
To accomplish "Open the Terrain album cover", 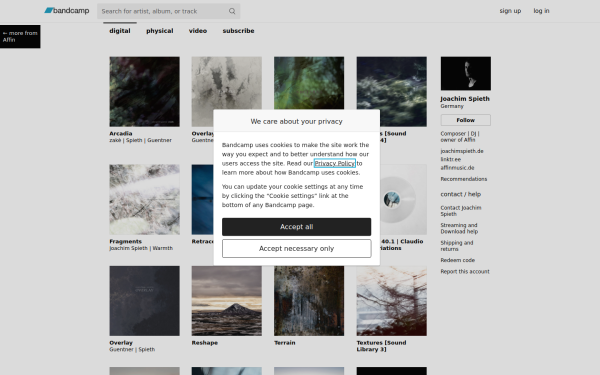I will [x=309, y=301].
